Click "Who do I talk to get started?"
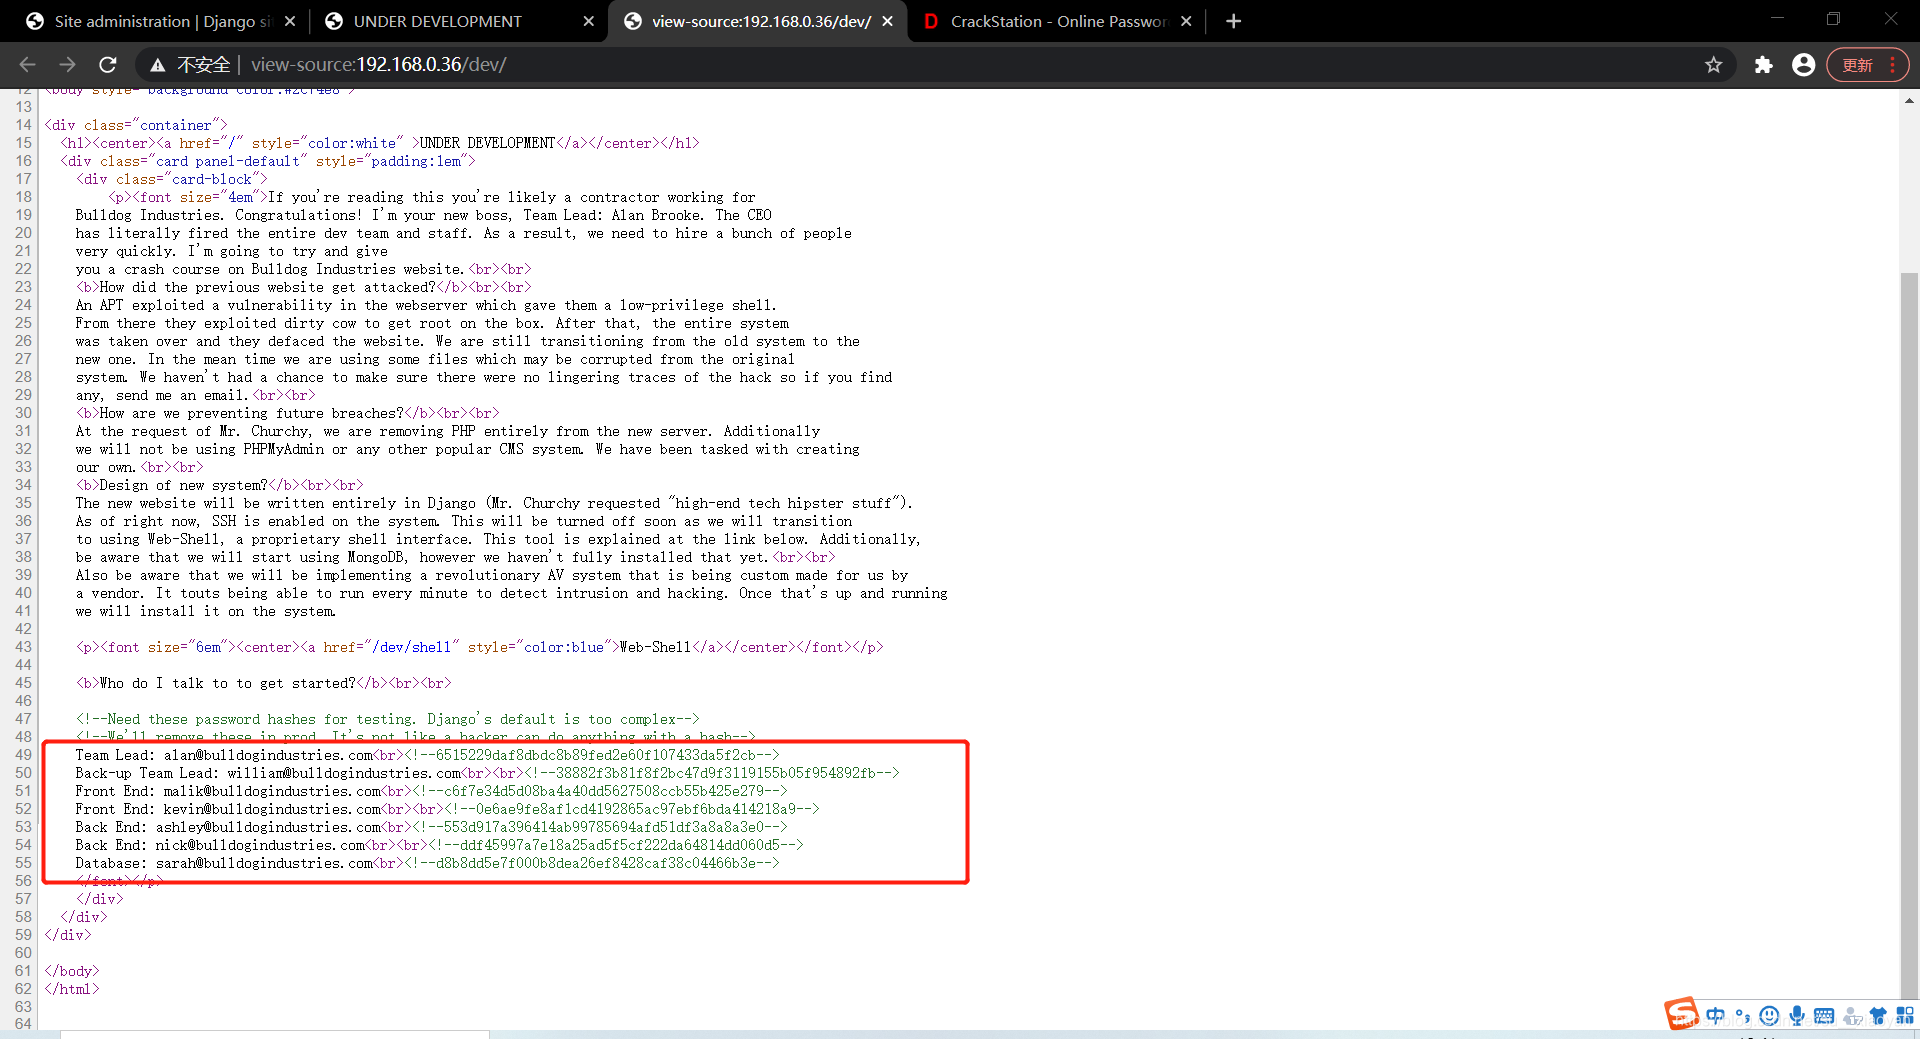The image size is (1920, 1039). (x=228, y=683)
